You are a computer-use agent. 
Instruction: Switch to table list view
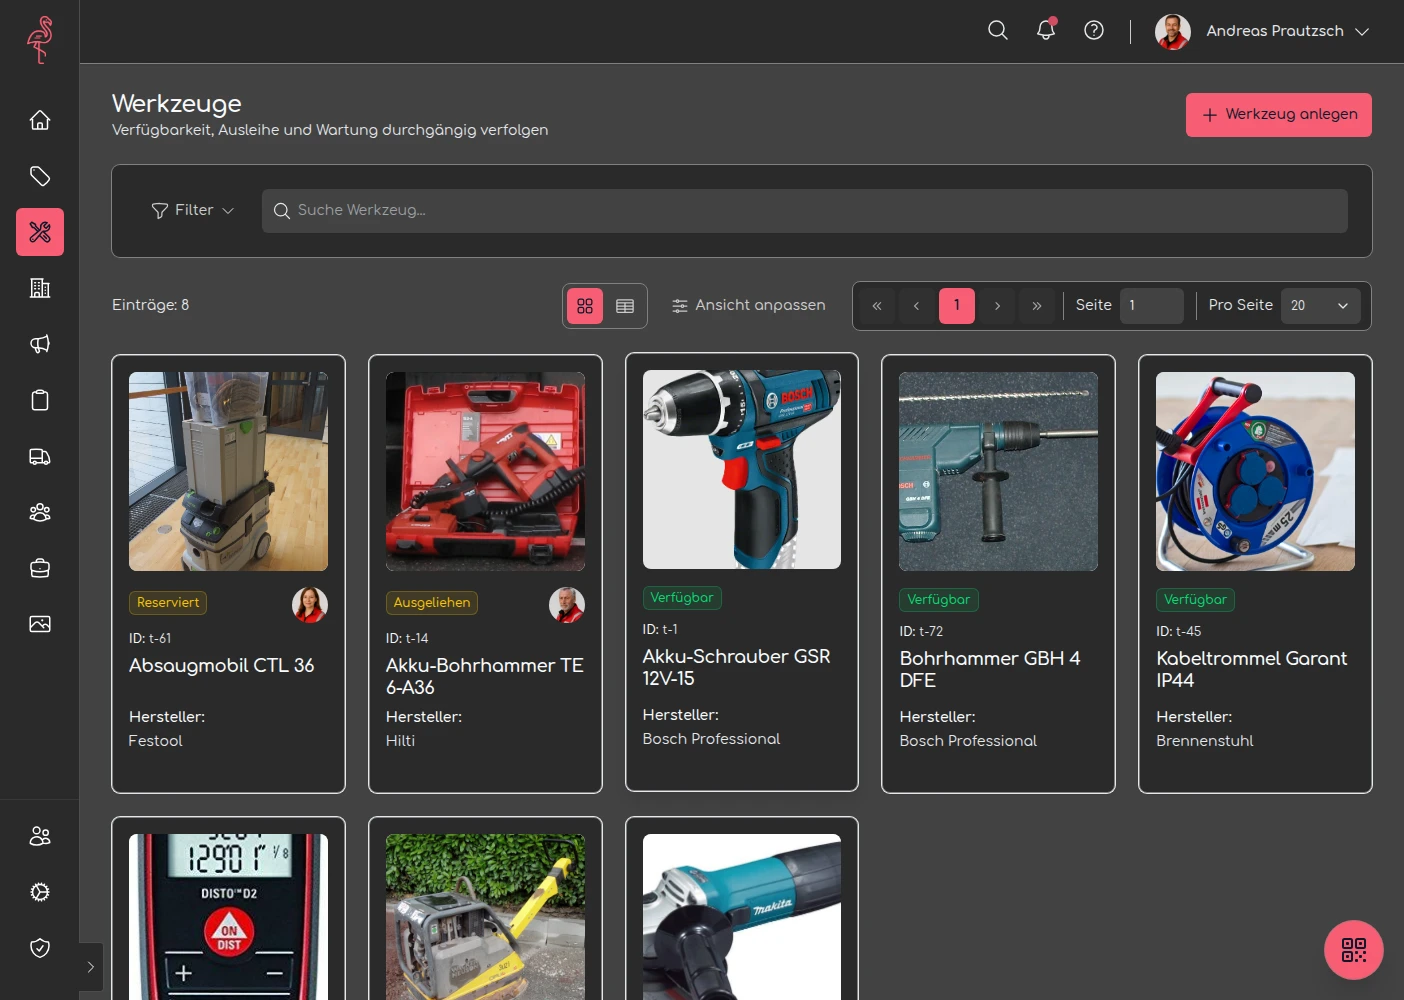pos(625,306)
